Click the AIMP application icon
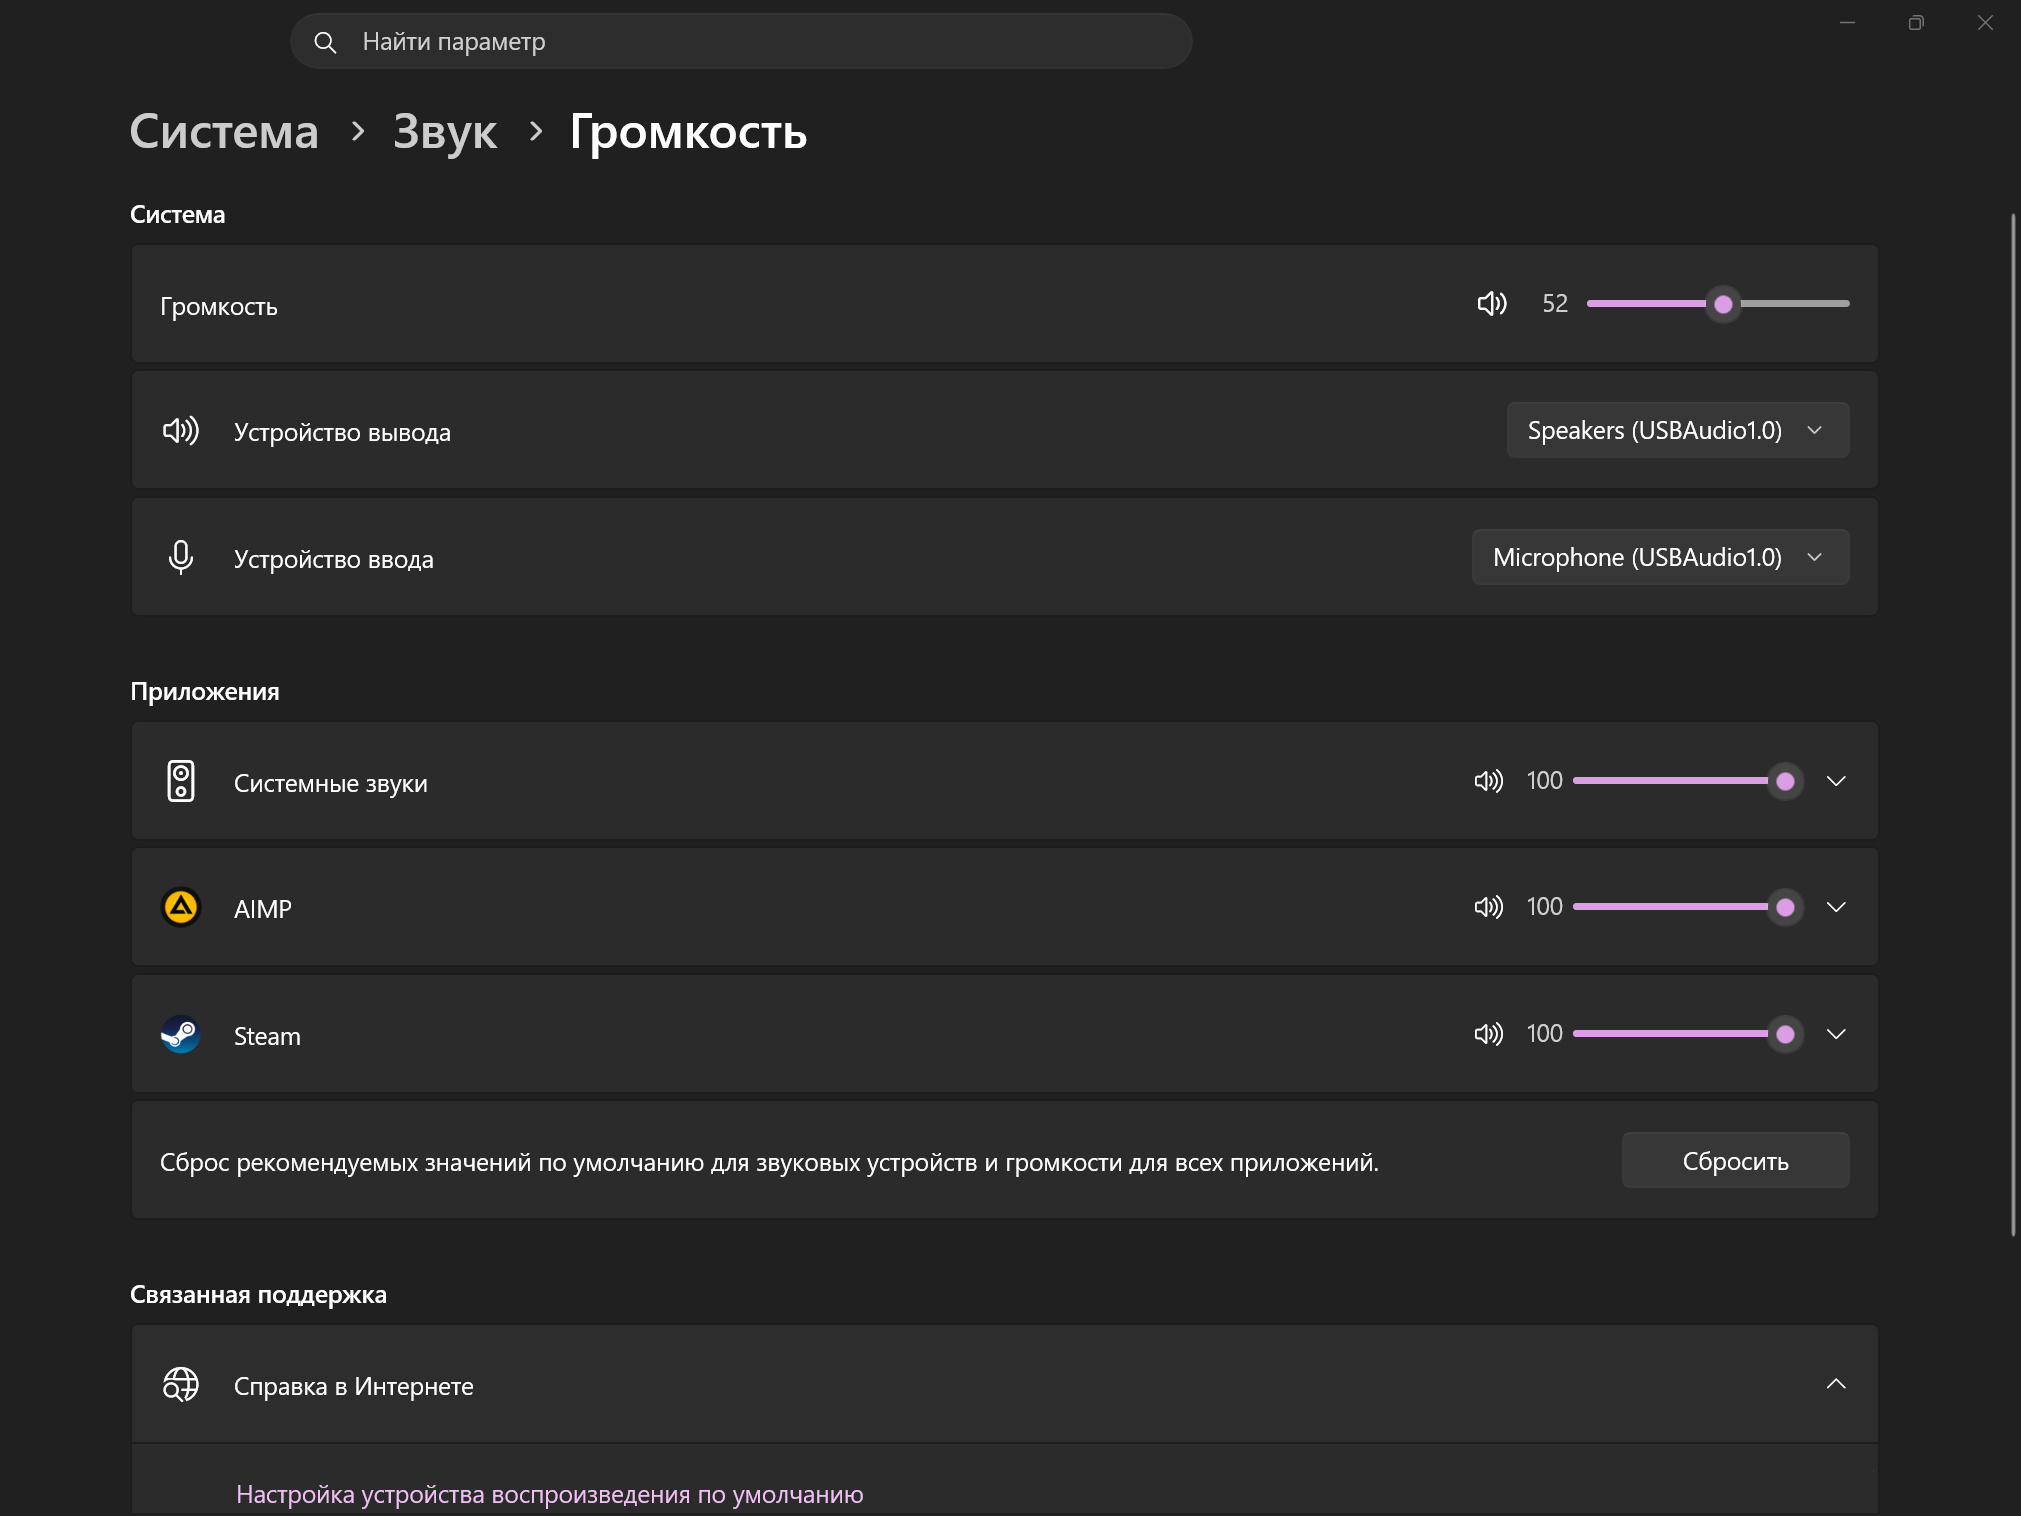This screenshot has width=2021, height=1516. coord(181,908)
